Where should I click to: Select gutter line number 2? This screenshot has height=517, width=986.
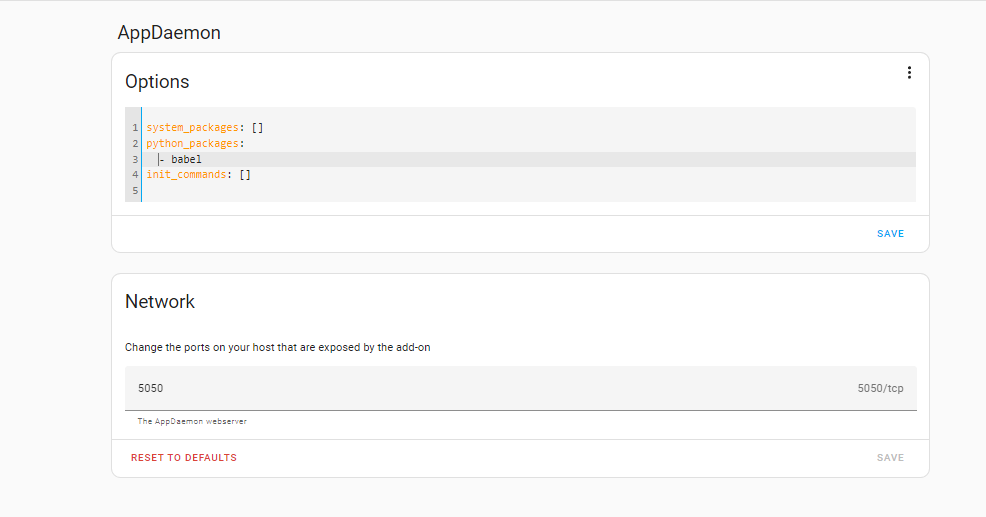coord(134,144)
